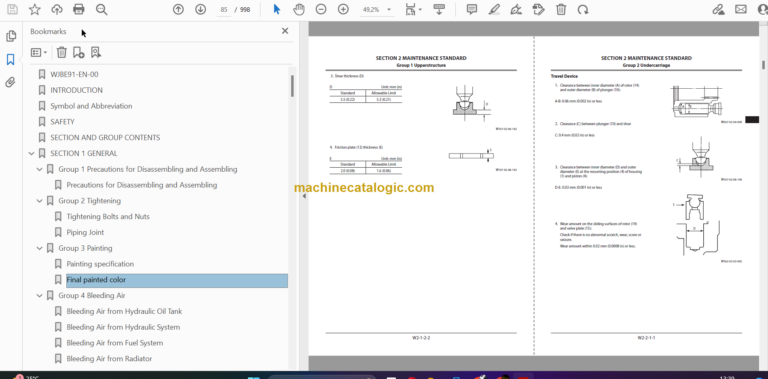Open the sign document tool

point(516,9)
